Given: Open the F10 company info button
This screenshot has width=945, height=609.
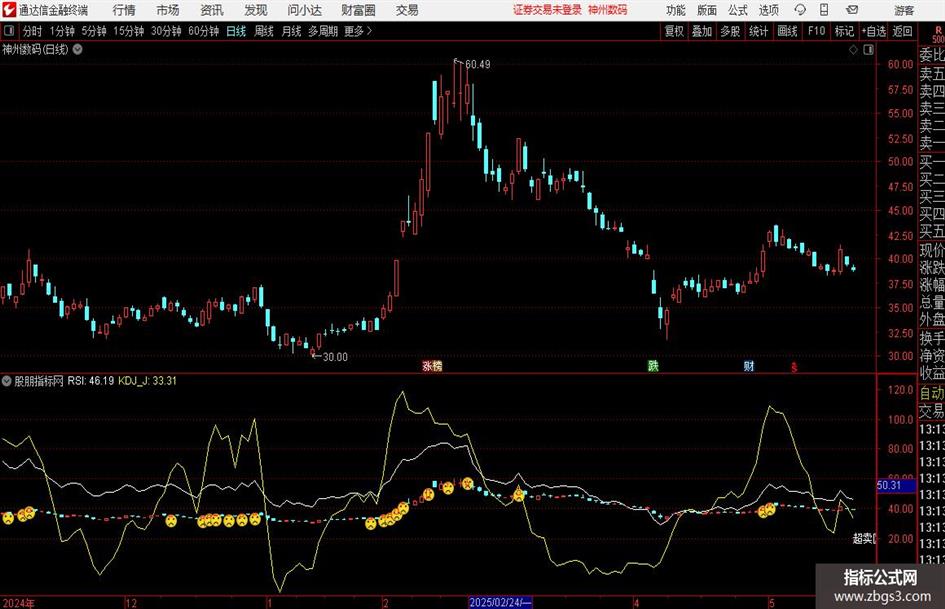Looking at the screenshot, I should click(817, 31).
